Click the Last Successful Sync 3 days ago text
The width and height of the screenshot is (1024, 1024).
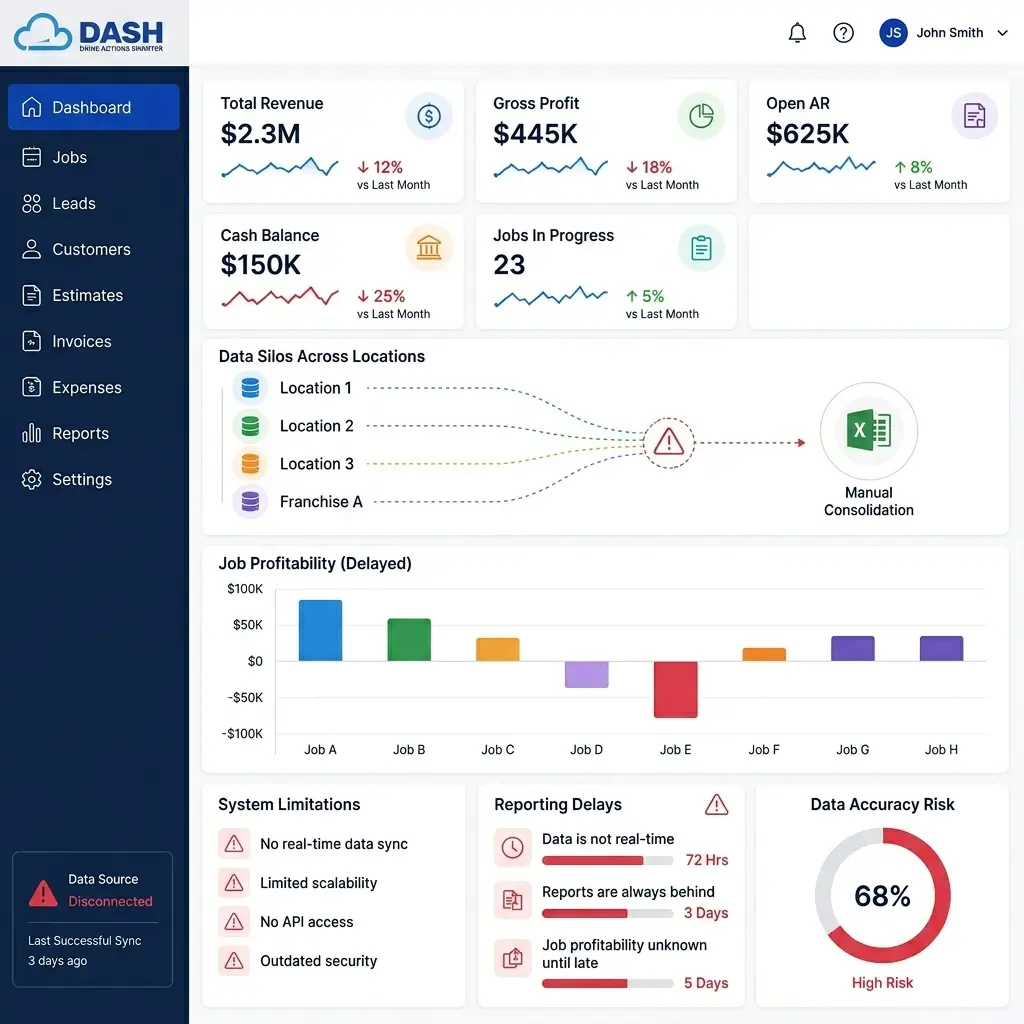tap(84, 951)
